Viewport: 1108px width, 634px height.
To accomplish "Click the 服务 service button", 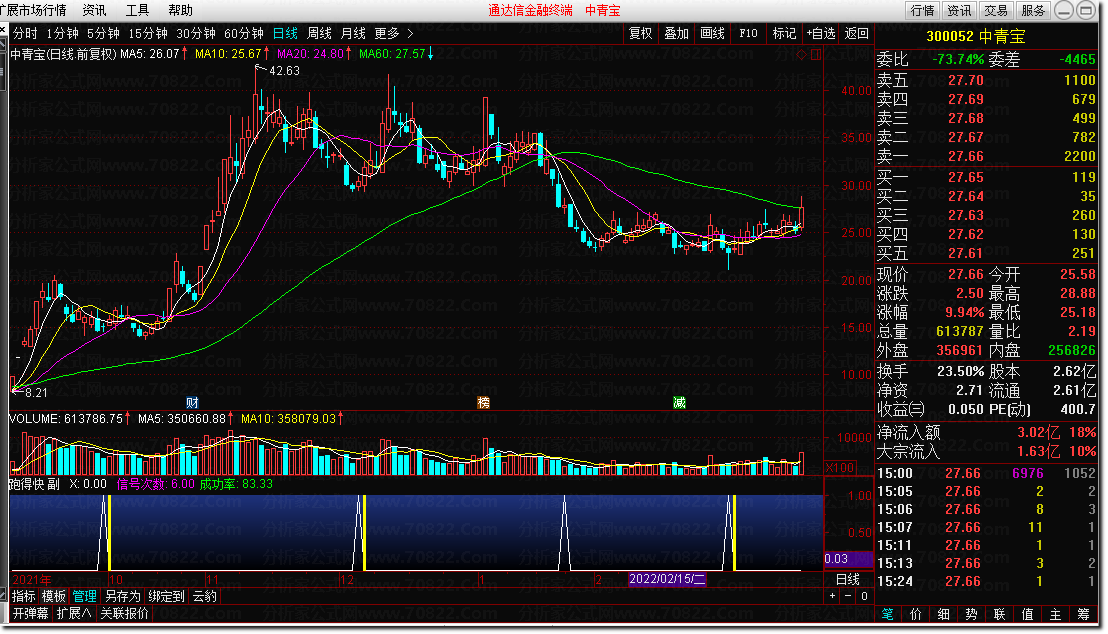I will (1032, 10).
